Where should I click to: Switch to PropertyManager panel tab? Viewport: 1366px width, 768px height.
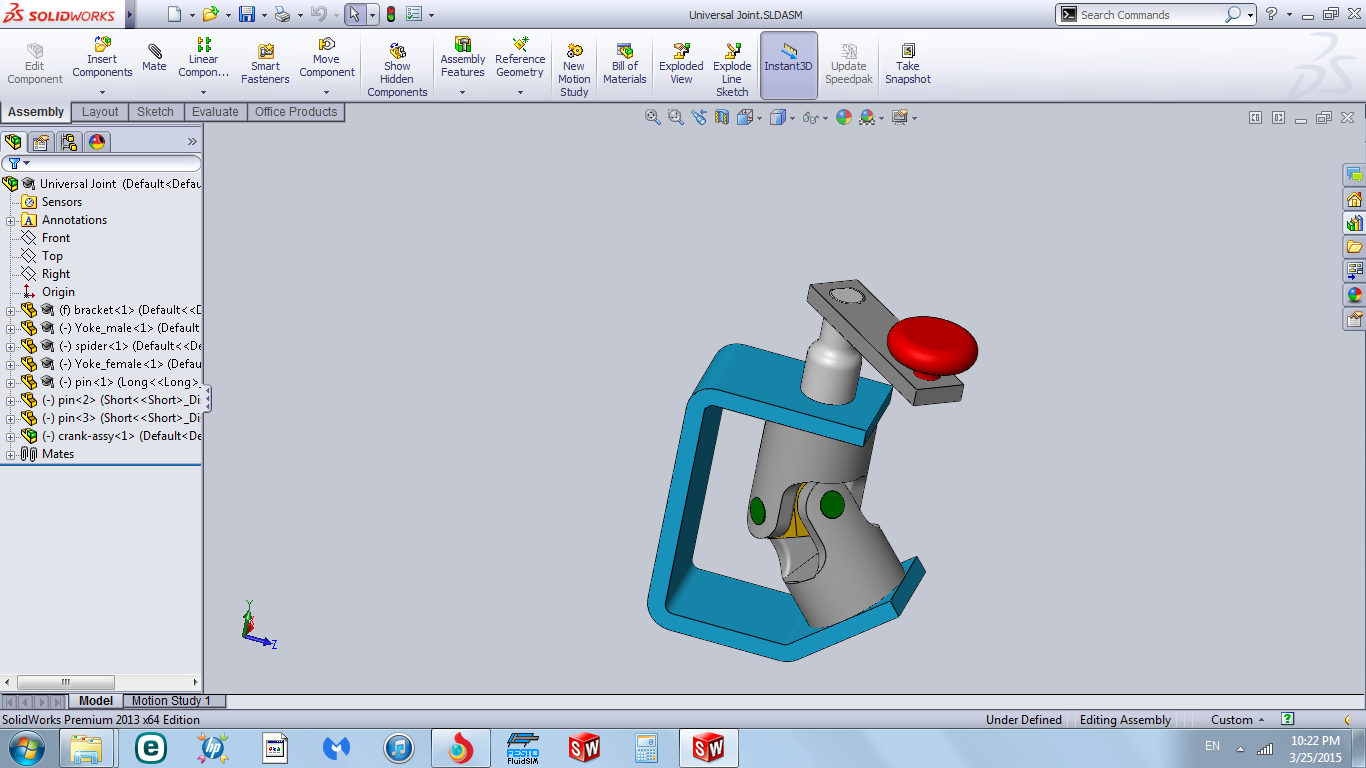[41, 141]
